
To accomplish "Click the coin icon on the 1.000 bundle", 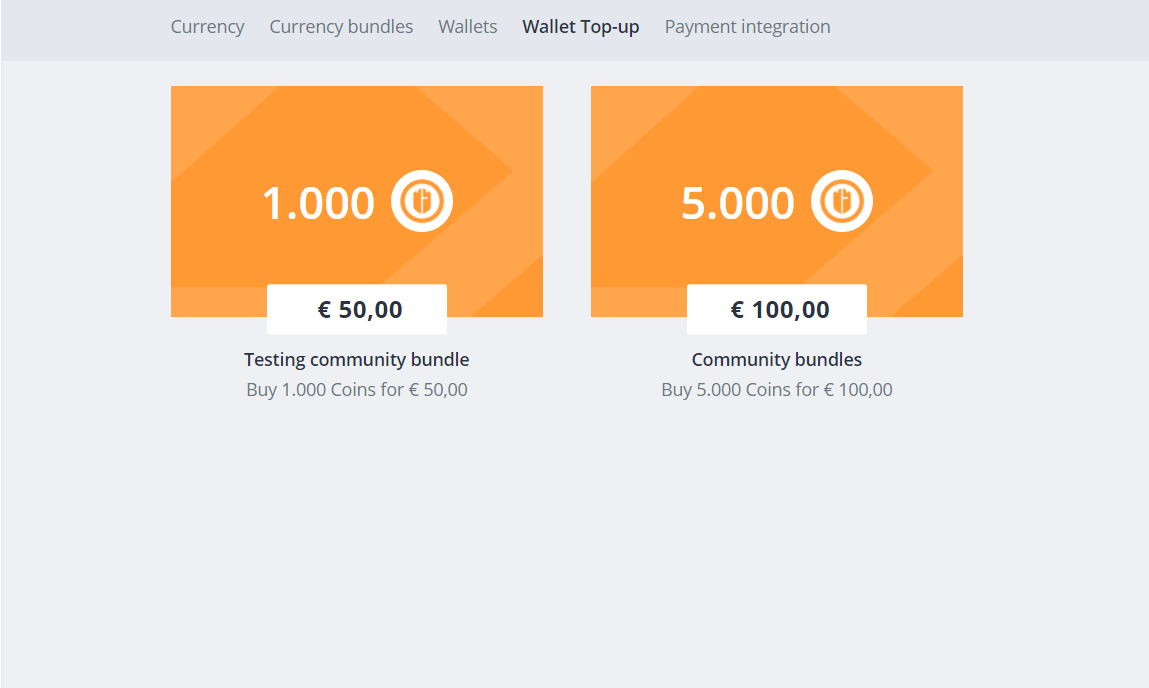I will pos(421,201).
